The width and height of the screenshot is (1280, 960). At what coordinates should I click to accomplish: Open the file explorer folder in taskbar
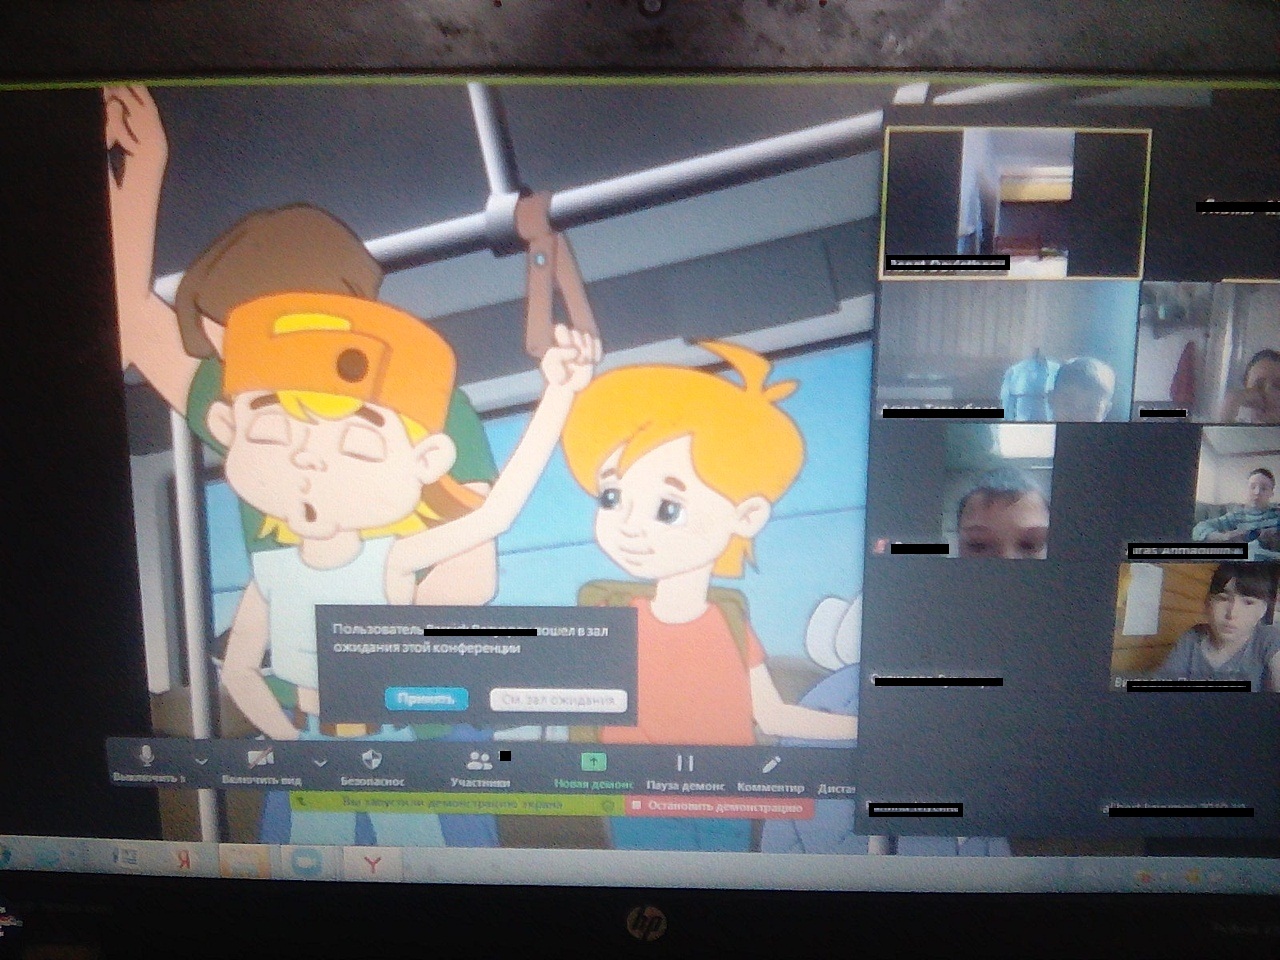pyautogui.click(x=244, y=861)
